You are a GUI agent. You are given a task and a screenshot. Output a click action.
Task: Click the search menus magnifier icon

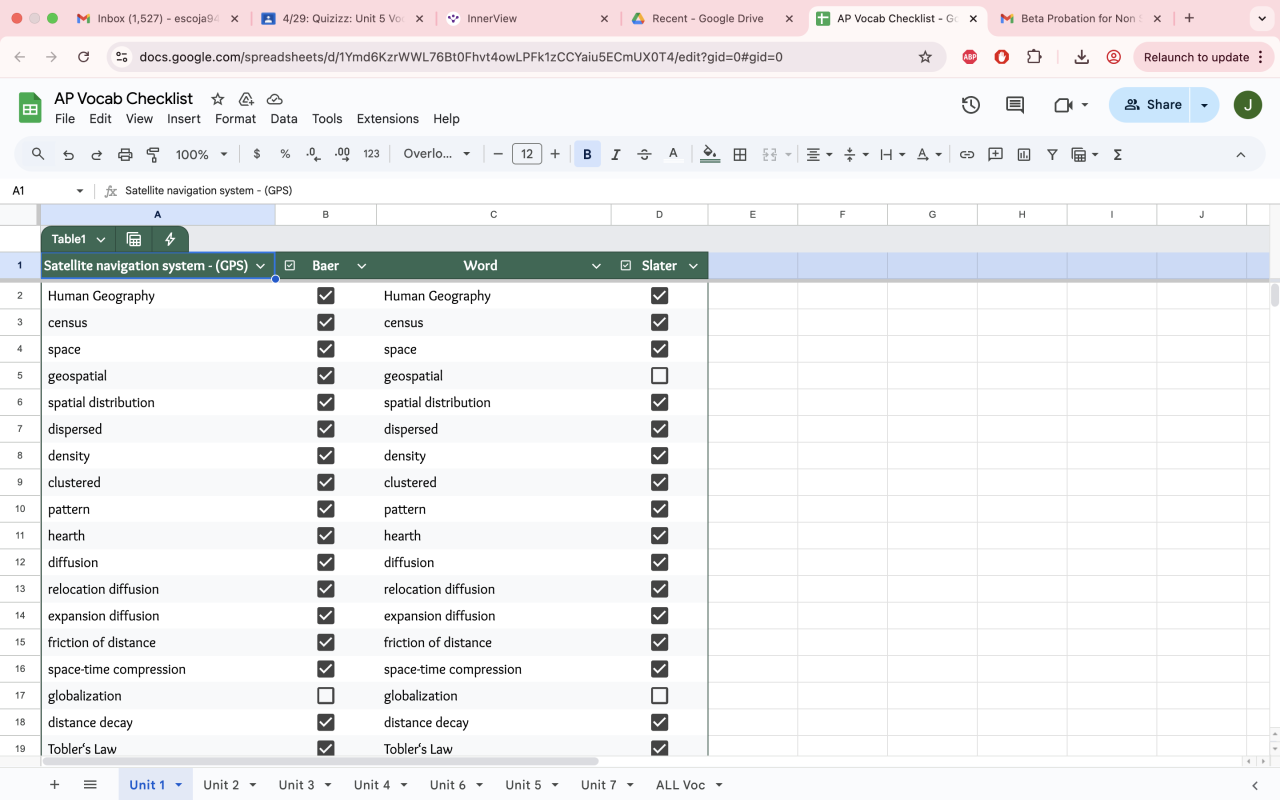coord(38,154)
